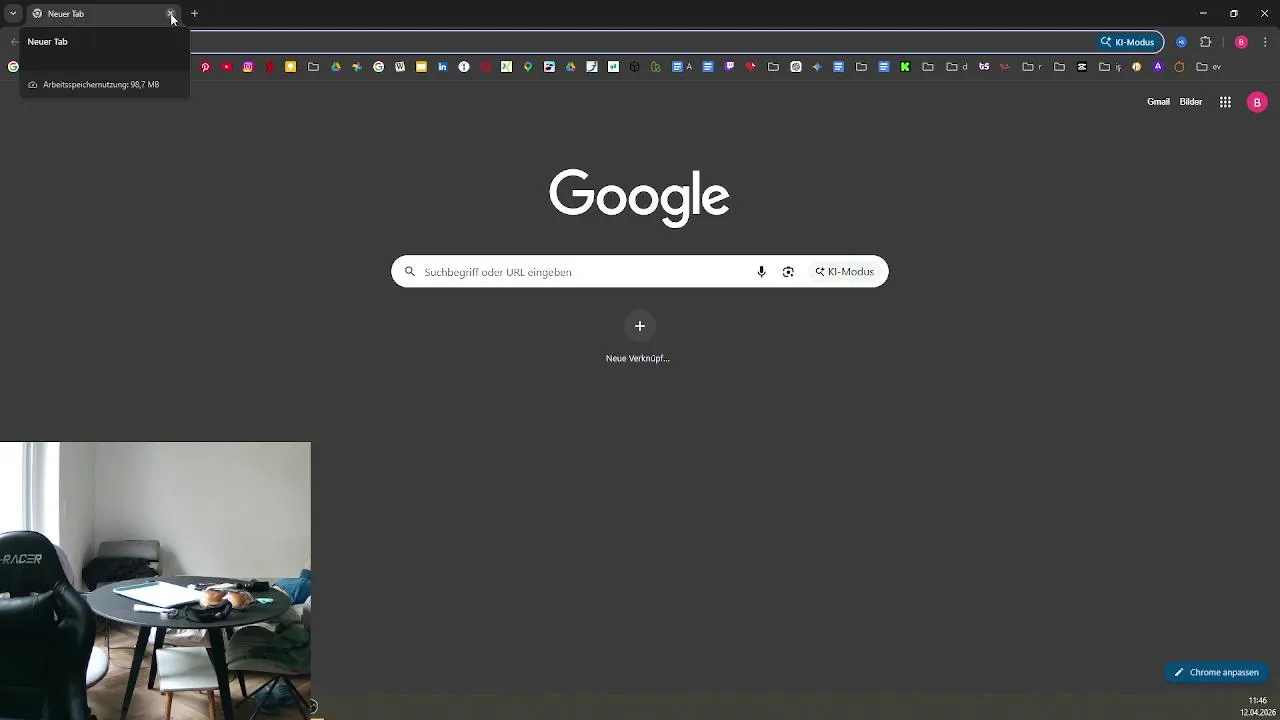
Task: Click the search magnifier icon in search box
Action: coord(409,272)
